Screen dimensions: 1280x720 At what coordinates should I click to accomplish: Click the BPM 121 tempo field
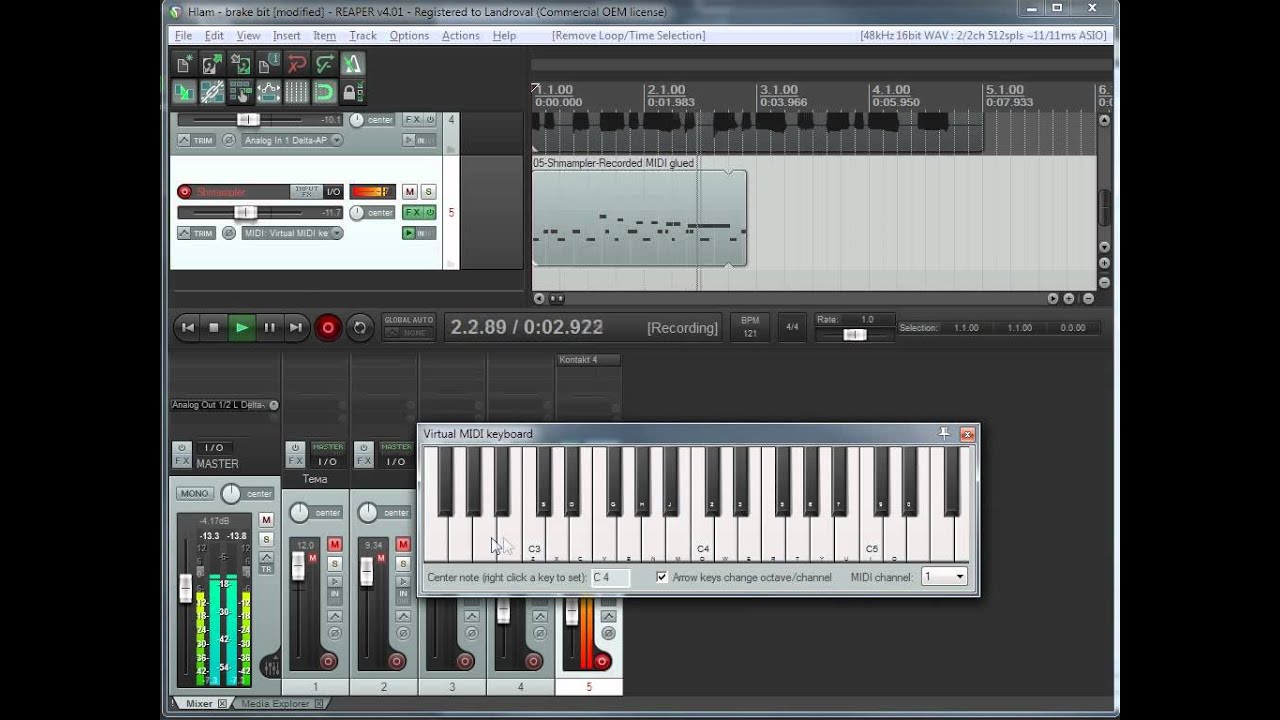click(750, 327)
